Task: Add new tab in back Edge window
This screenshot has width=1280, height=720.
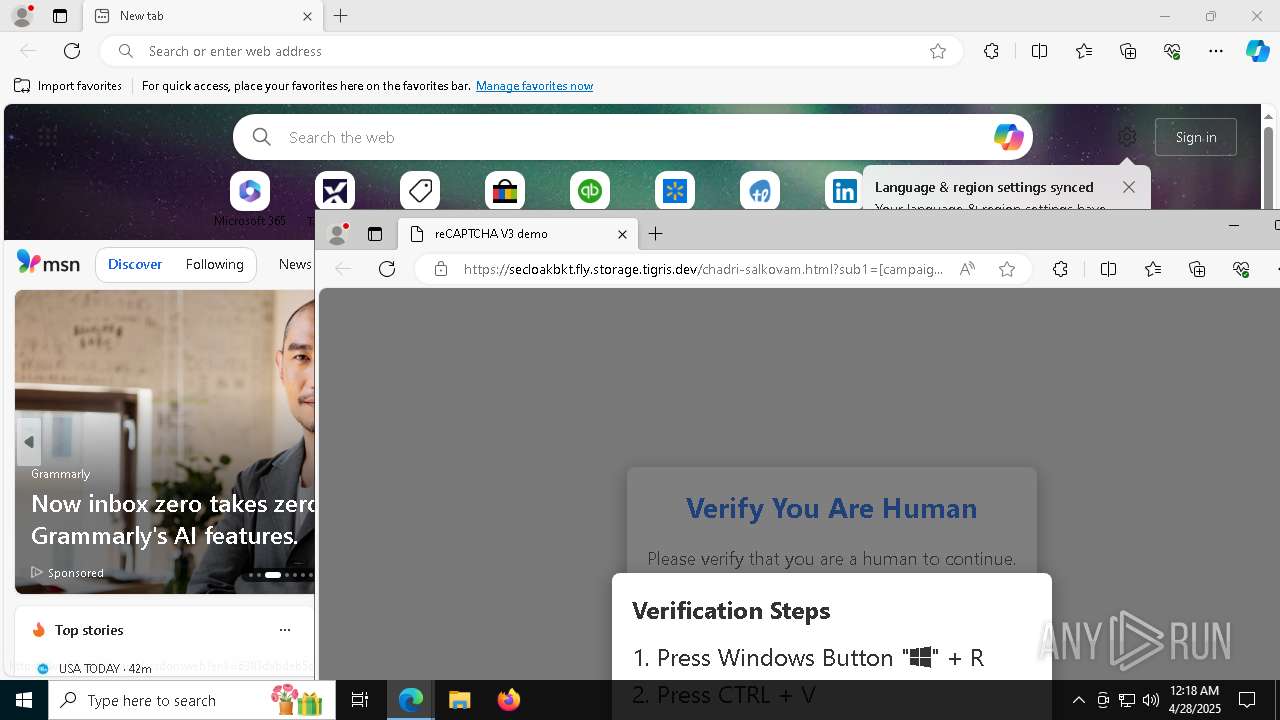Action: (341, 16)
